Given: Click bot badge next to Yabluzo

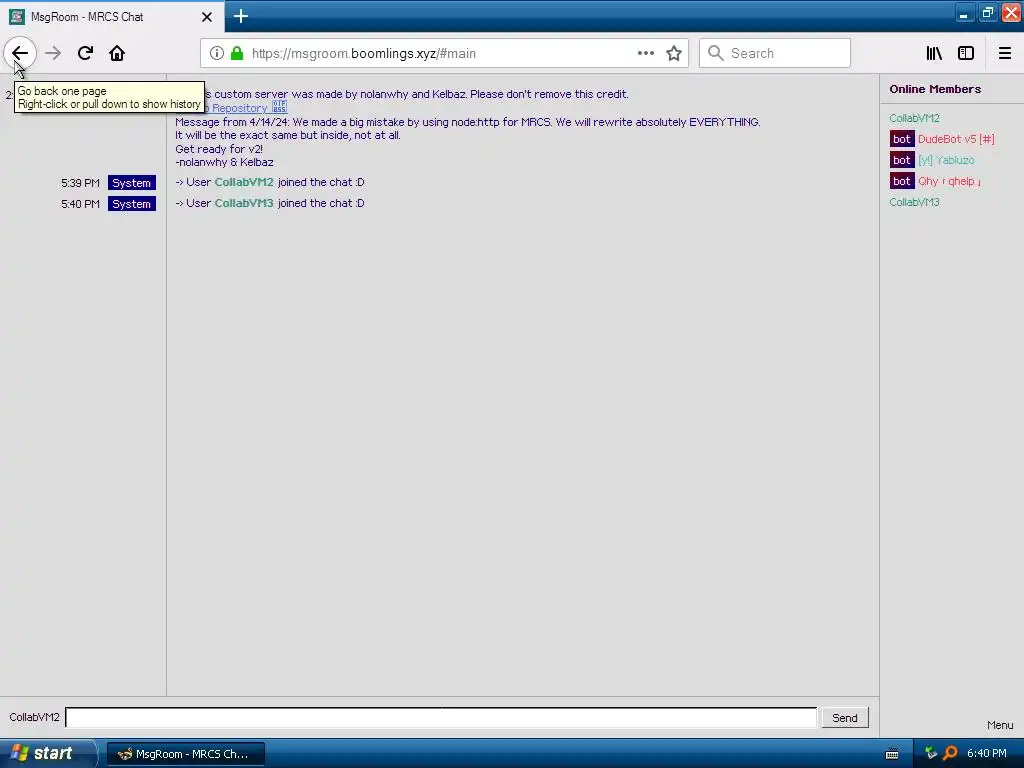Looking at the screenshot, I should pos(902,160).
